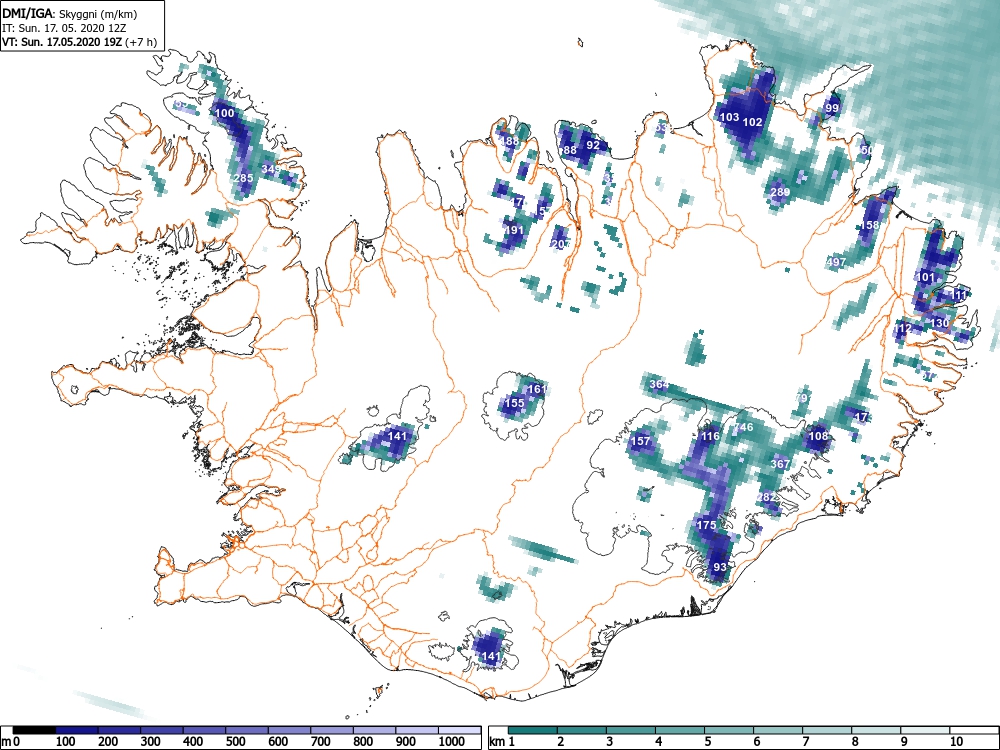The width and height of the screenshot is (1000, 750).
Task: Click the black 0–100 m legend swatch
Action: [34, 730]
